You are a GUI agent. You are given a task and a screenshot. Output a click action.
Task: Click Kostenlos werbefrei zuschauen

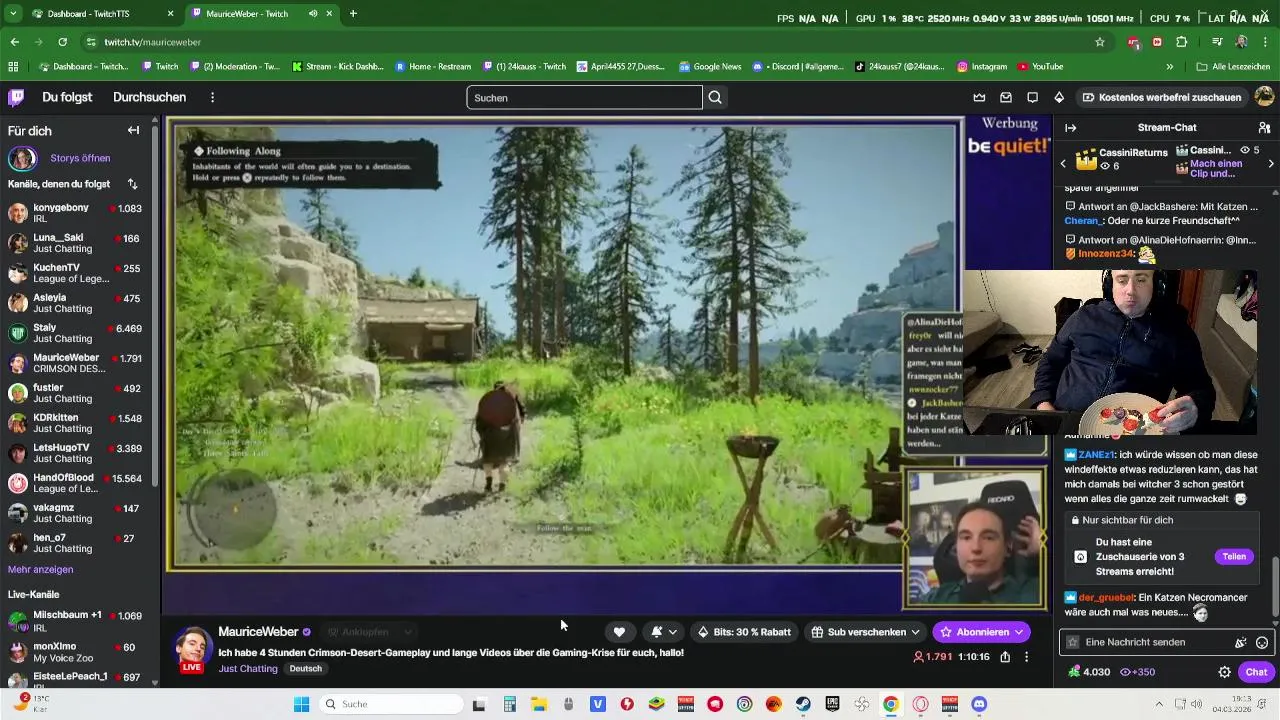[1162, 97]
